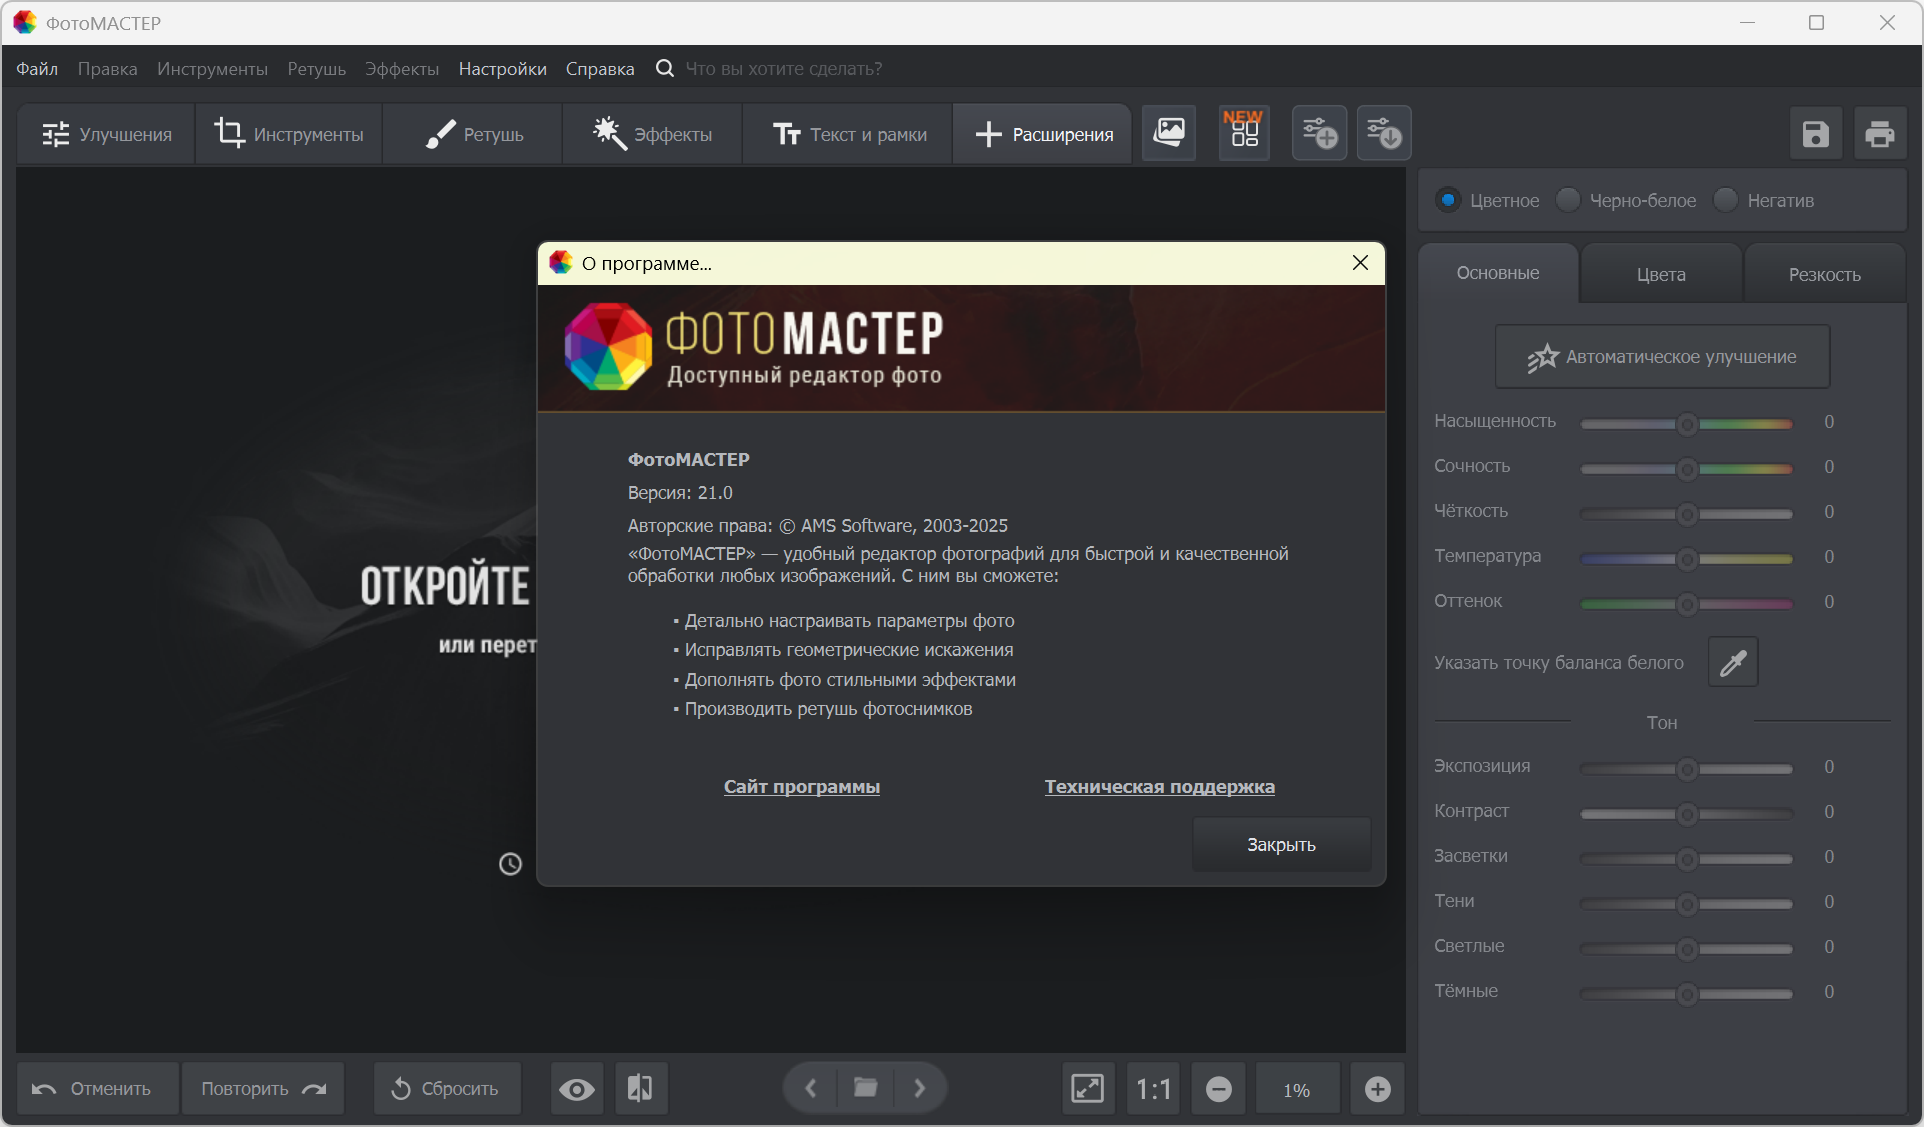Click the Засветки slider handle
The height and width of the screenshot is (1127, 1924).
pyautogui.click(x=1687, y=859)
